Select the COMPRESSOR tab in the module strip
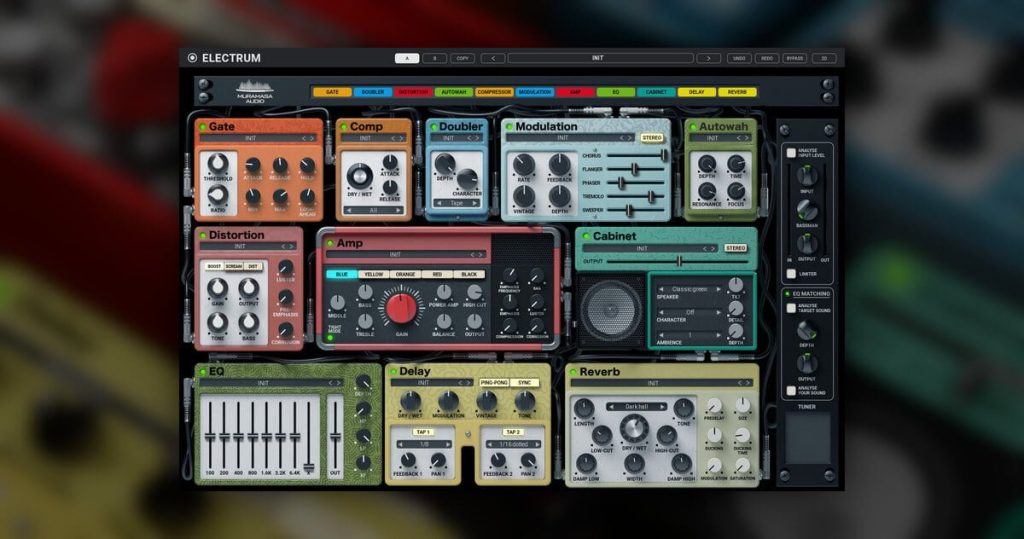1024x539 pixels. coord(494,92)
